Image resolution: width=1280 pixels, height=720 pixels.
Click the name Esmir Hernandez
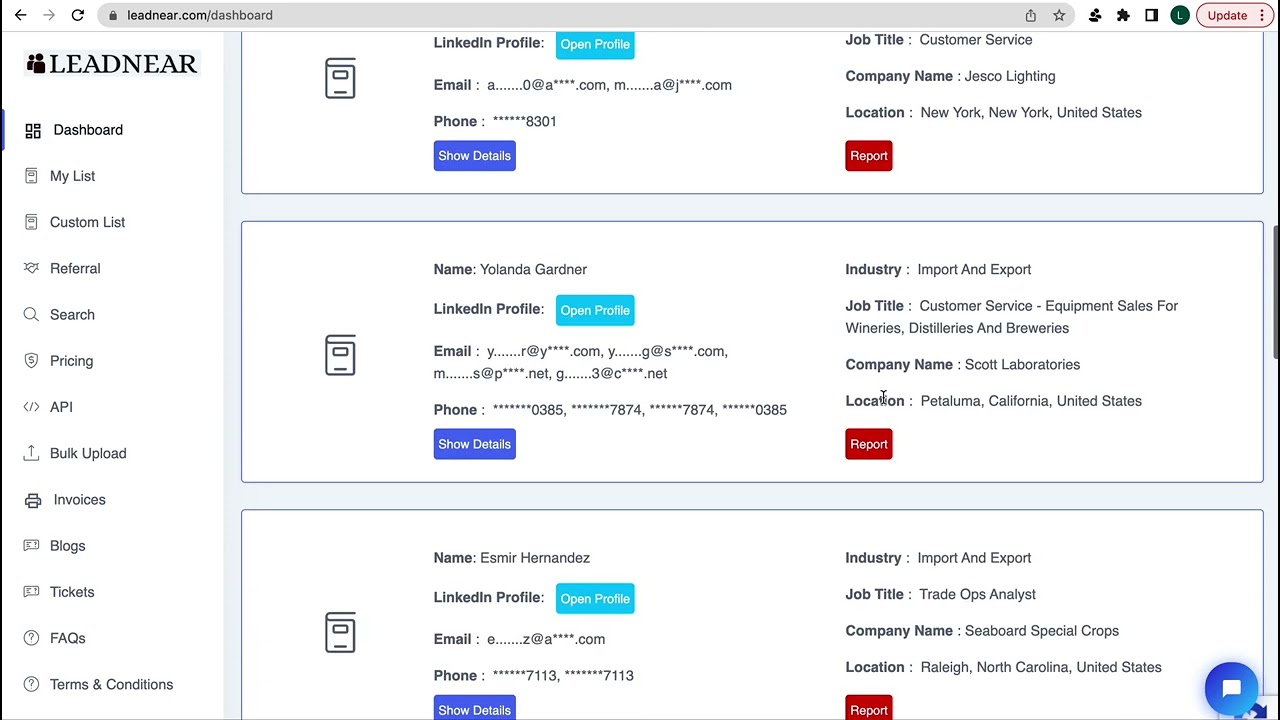(535, 558)
